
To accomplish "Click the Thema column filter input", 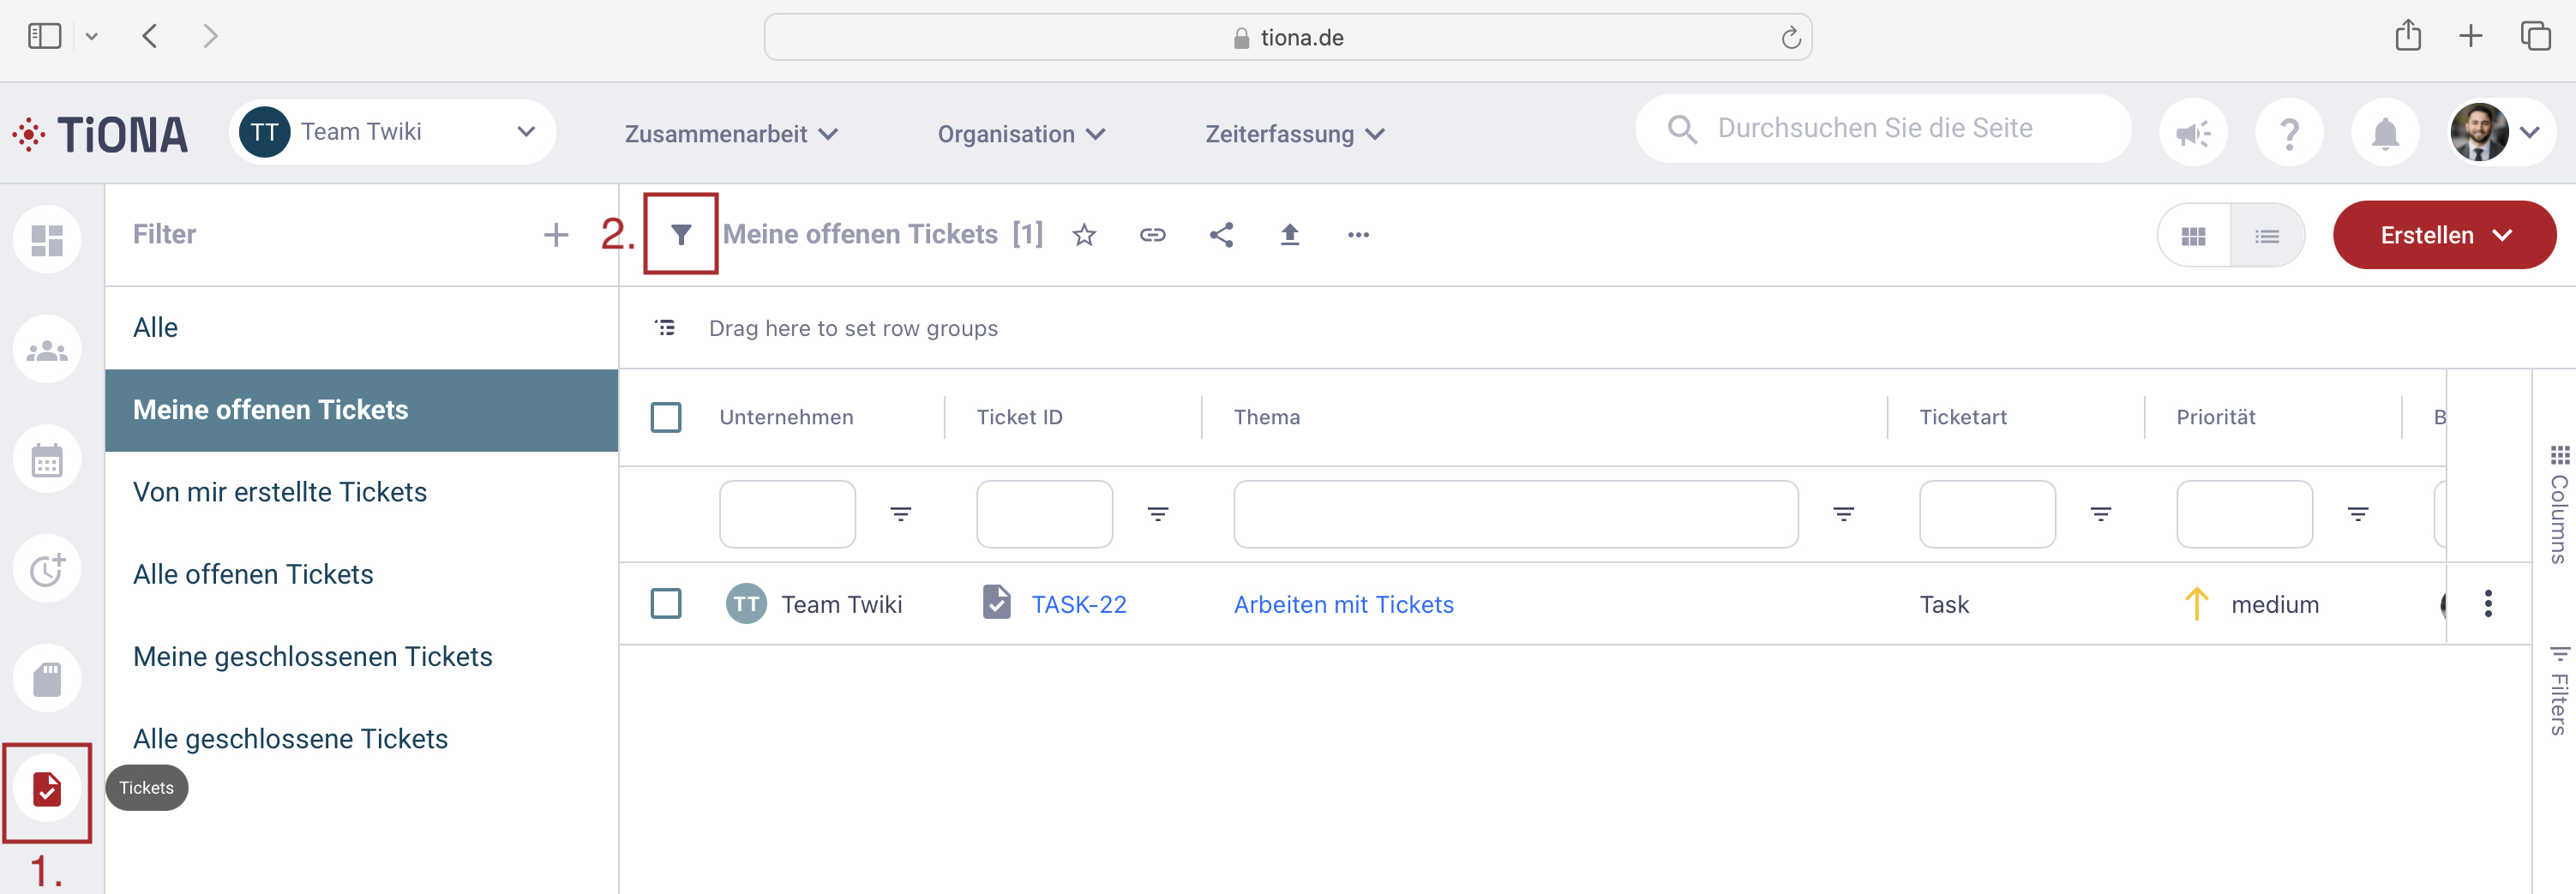I will pyautogui.click(x=1516, y=514).
